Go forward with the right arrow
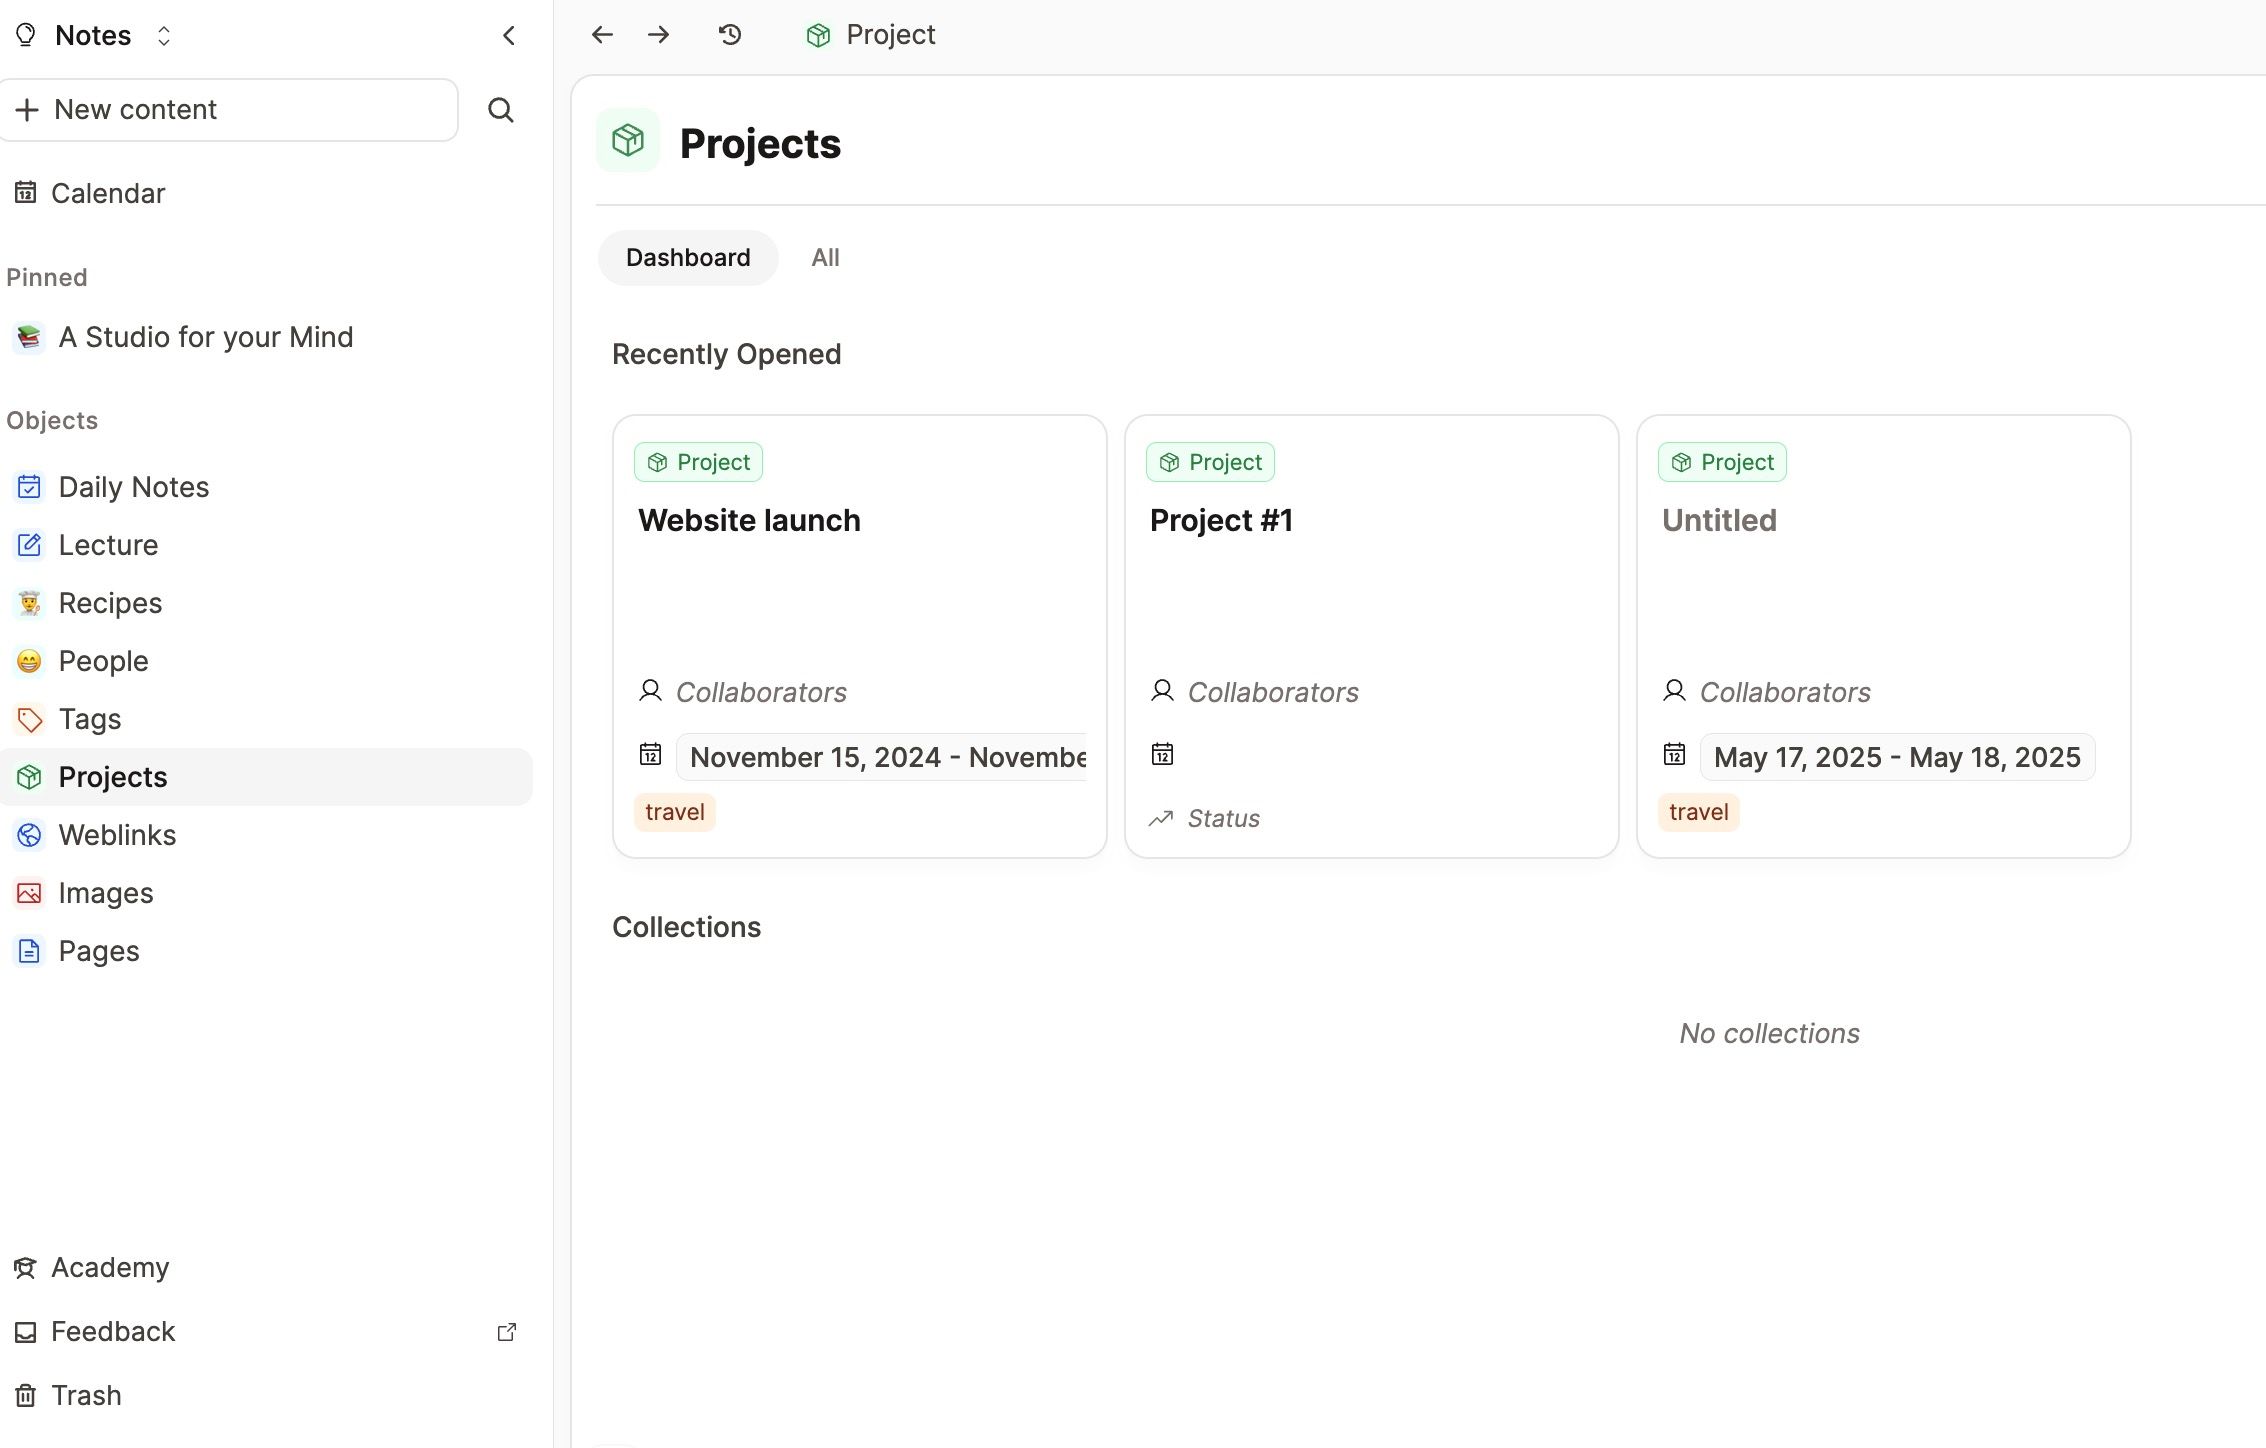The image size is (2266, 1448). (658, 35)
